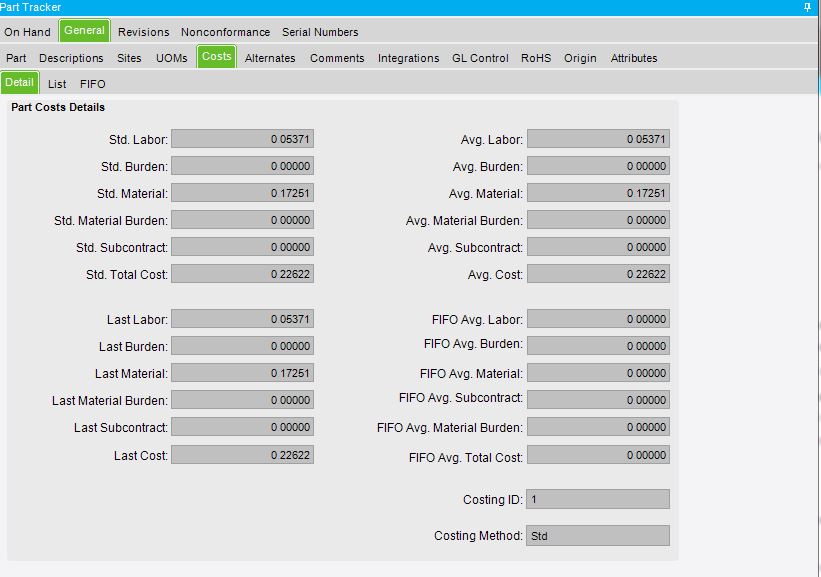Select the General tab
Viewport: 821px width, 577px height.
pos(84,30)
